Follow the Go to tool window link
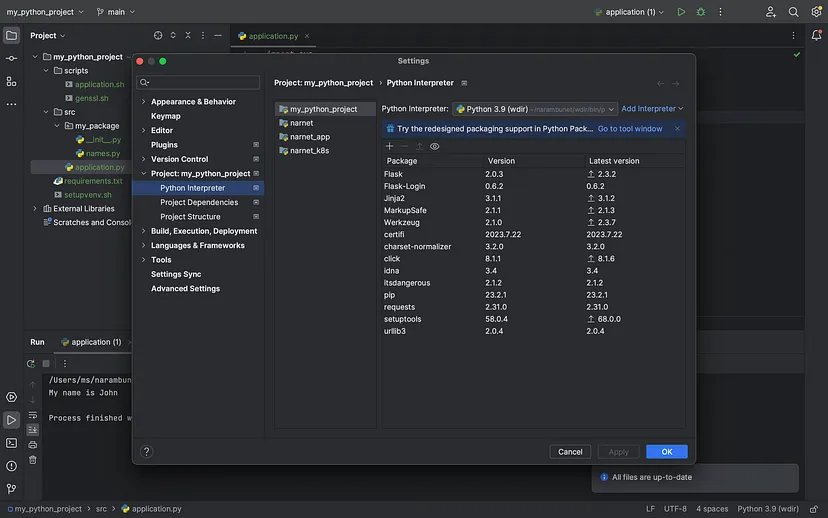 629,129
